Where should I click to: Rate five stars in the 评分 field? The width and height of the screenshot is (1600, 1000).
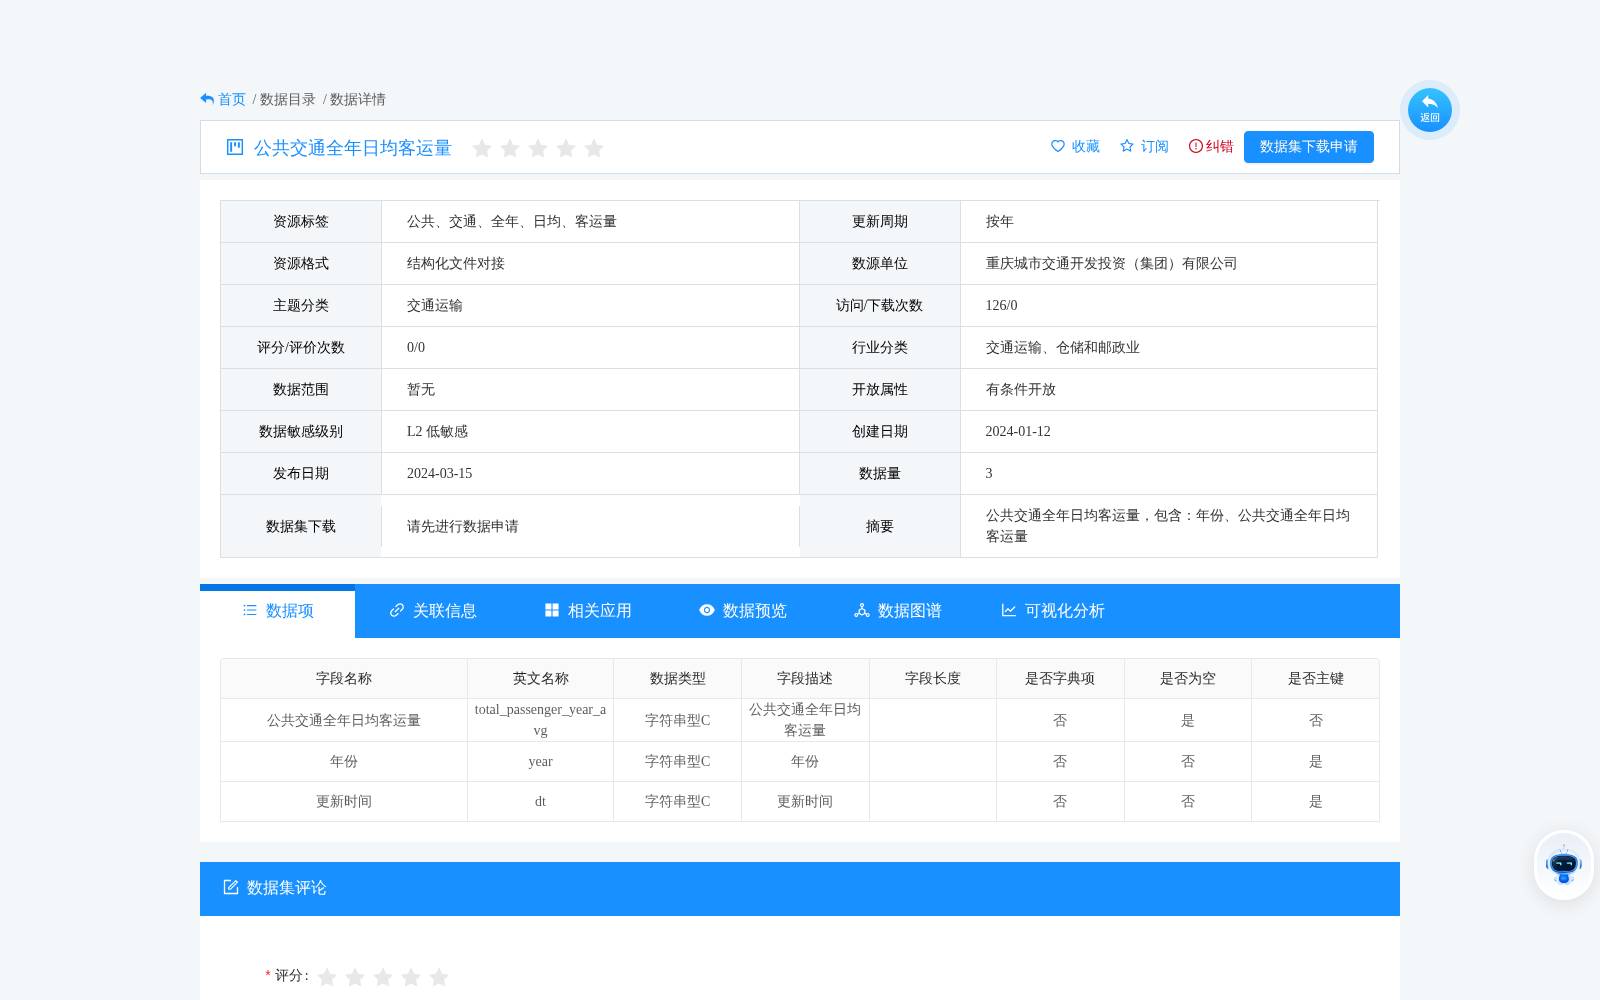tap(439, 977)
